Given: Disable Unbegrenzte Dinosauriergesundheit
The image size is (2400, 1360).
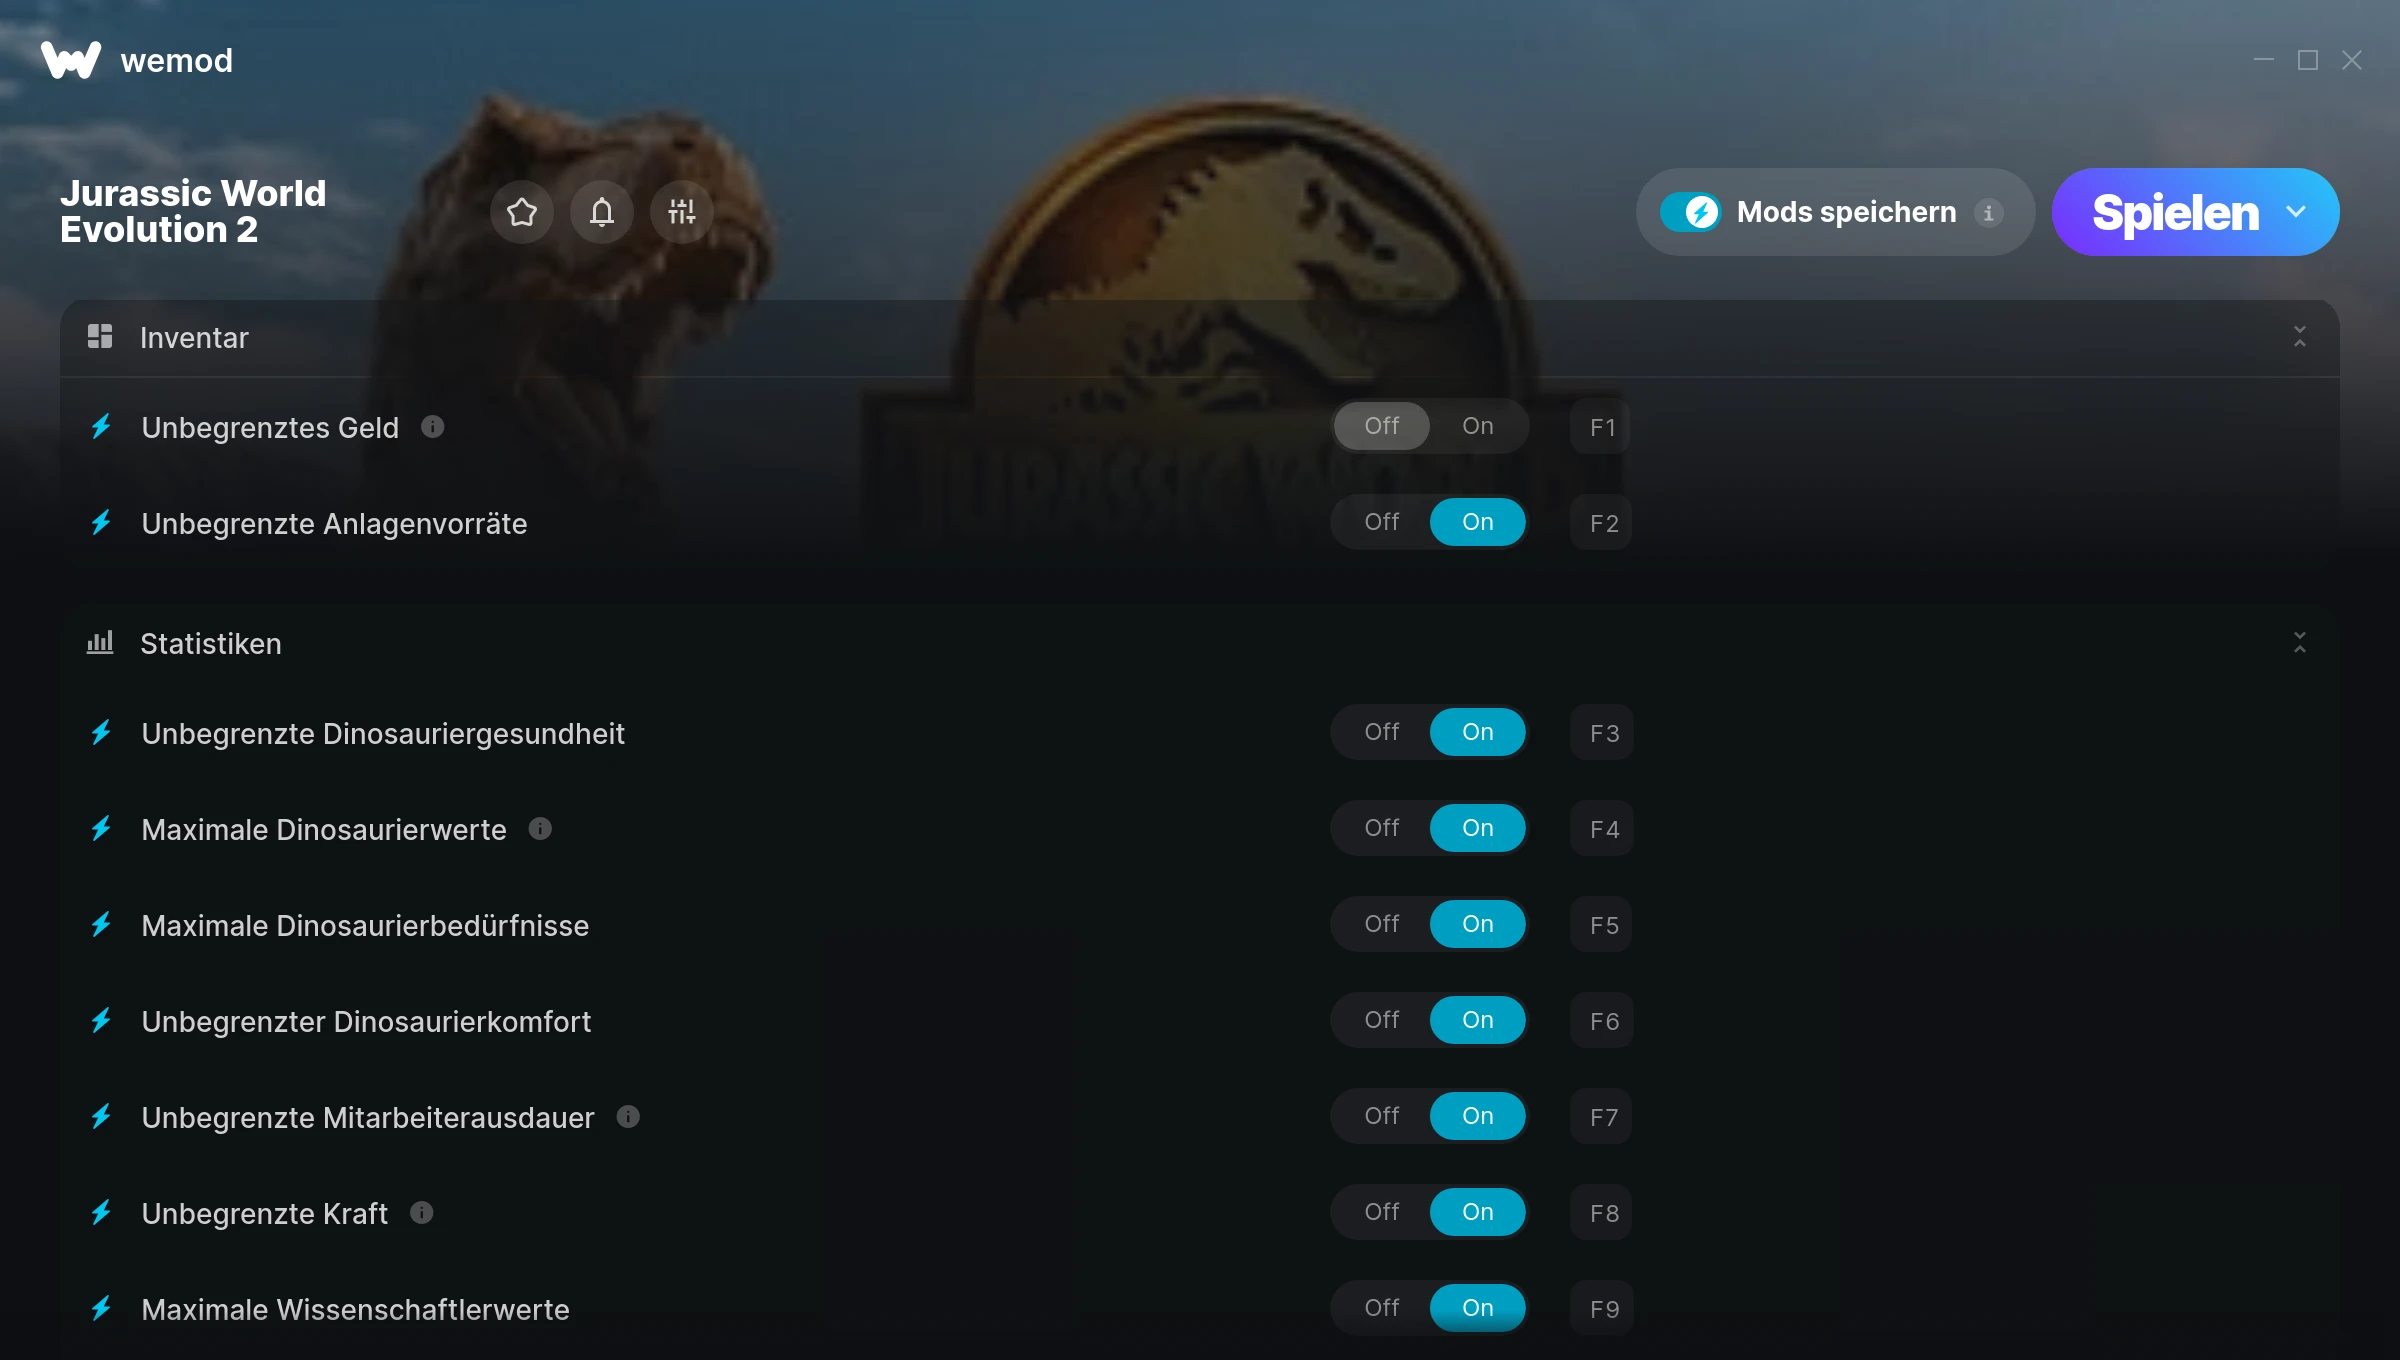Looking at the screenshot, I should point(1382,732).
